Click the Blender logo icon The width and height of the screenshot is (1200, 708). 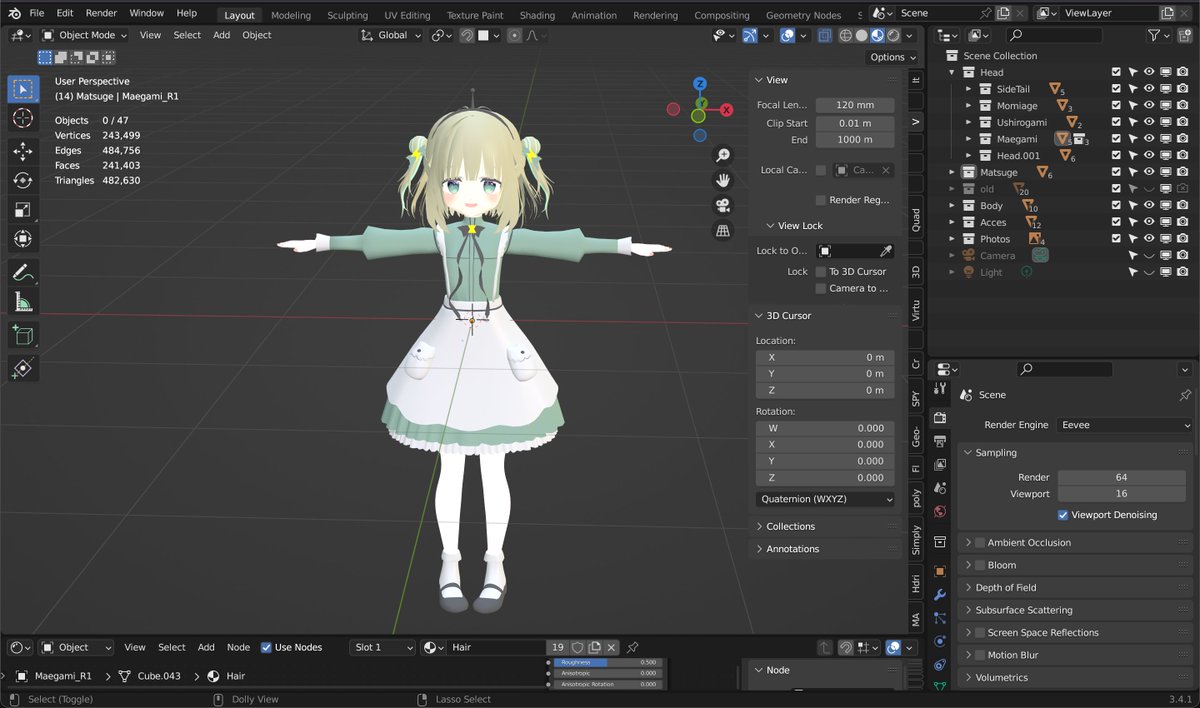[13, 13]
